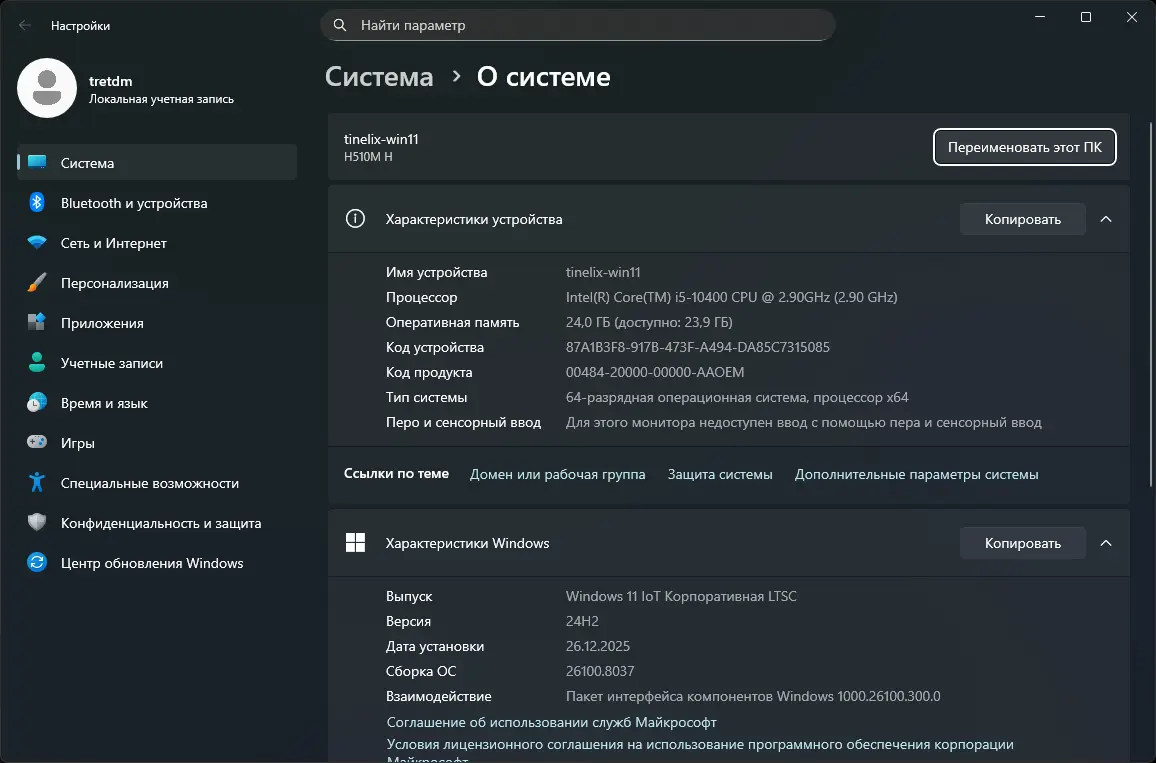Click the Время и язык clock icon
Image resolution: width=1156 pixels, height=763 pixels.
(x=37, y=403)
